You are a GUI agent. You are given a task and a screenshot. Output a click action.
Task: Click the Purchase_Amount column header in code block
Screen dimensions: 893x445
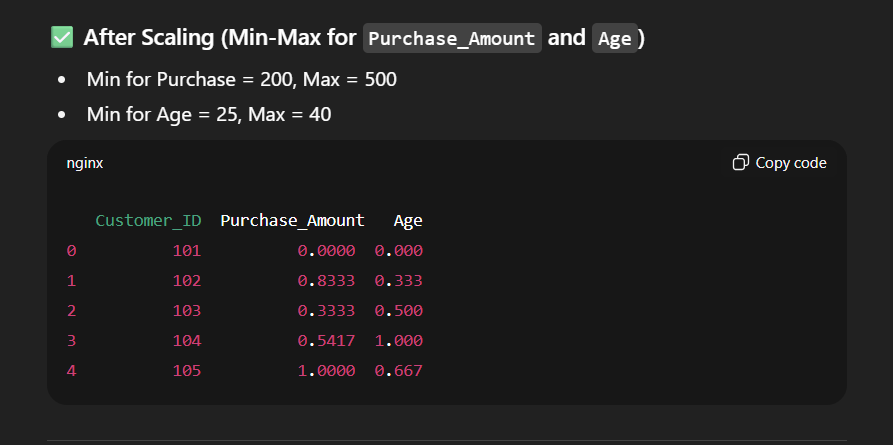(292, 220)
